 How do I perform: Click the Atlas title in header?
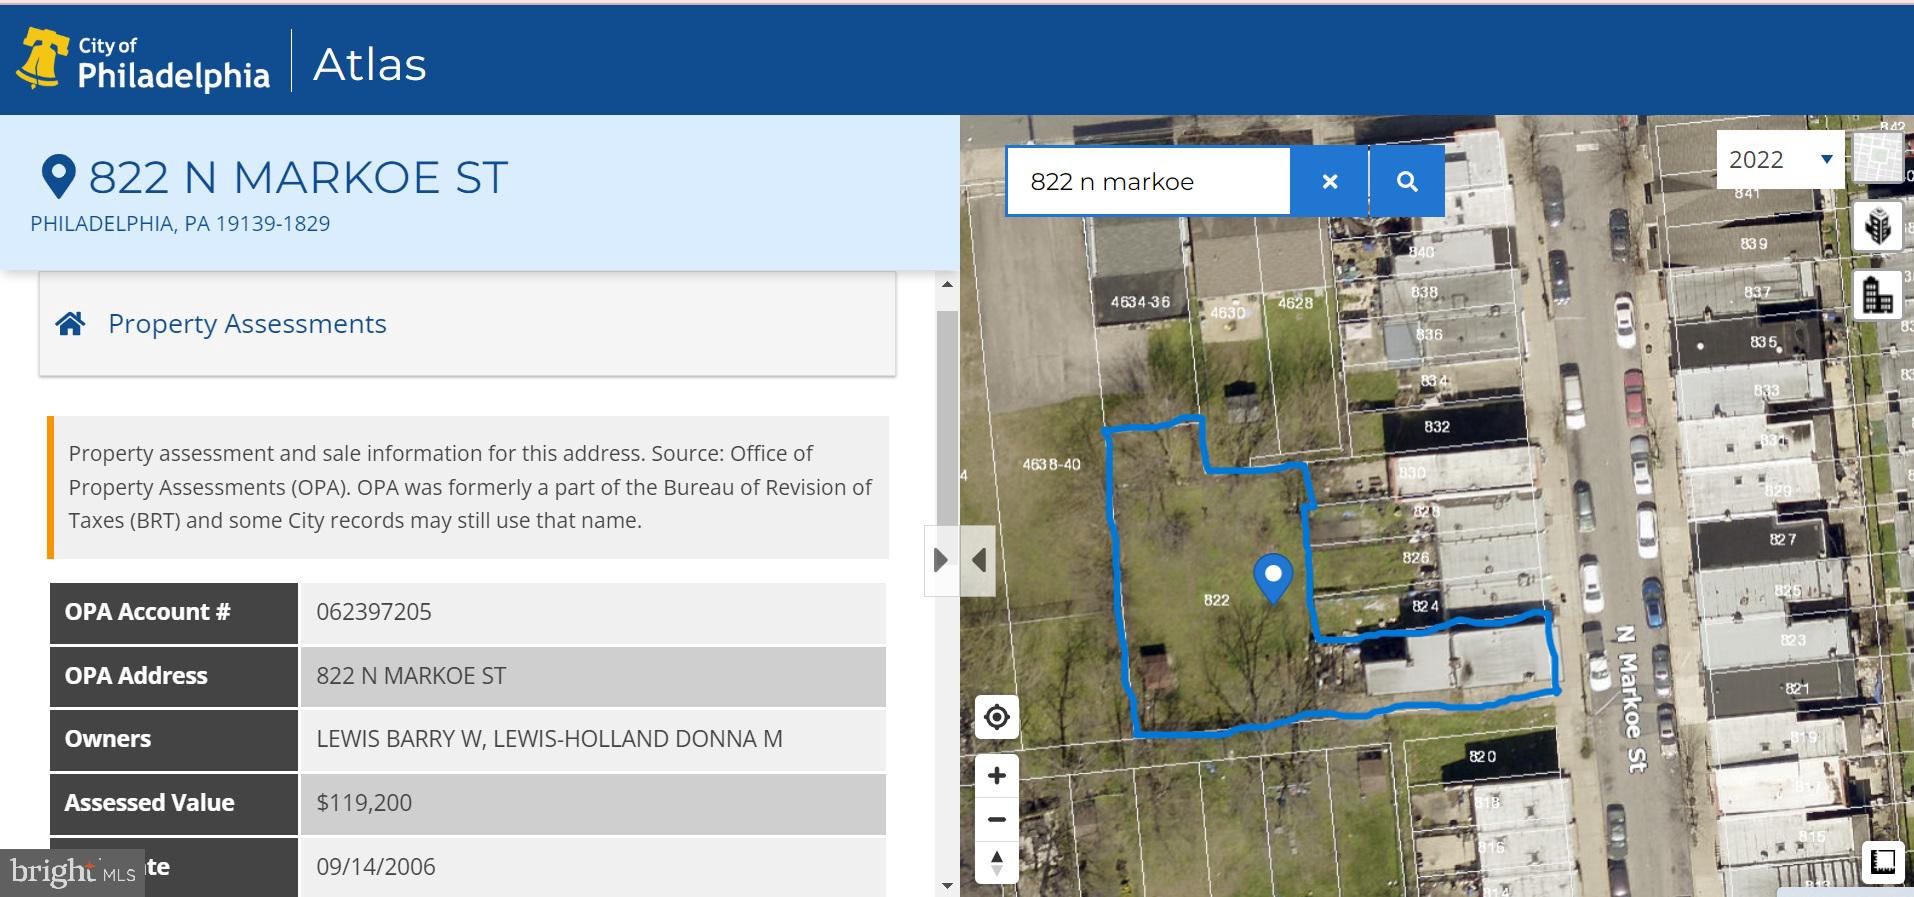[370, 65]
